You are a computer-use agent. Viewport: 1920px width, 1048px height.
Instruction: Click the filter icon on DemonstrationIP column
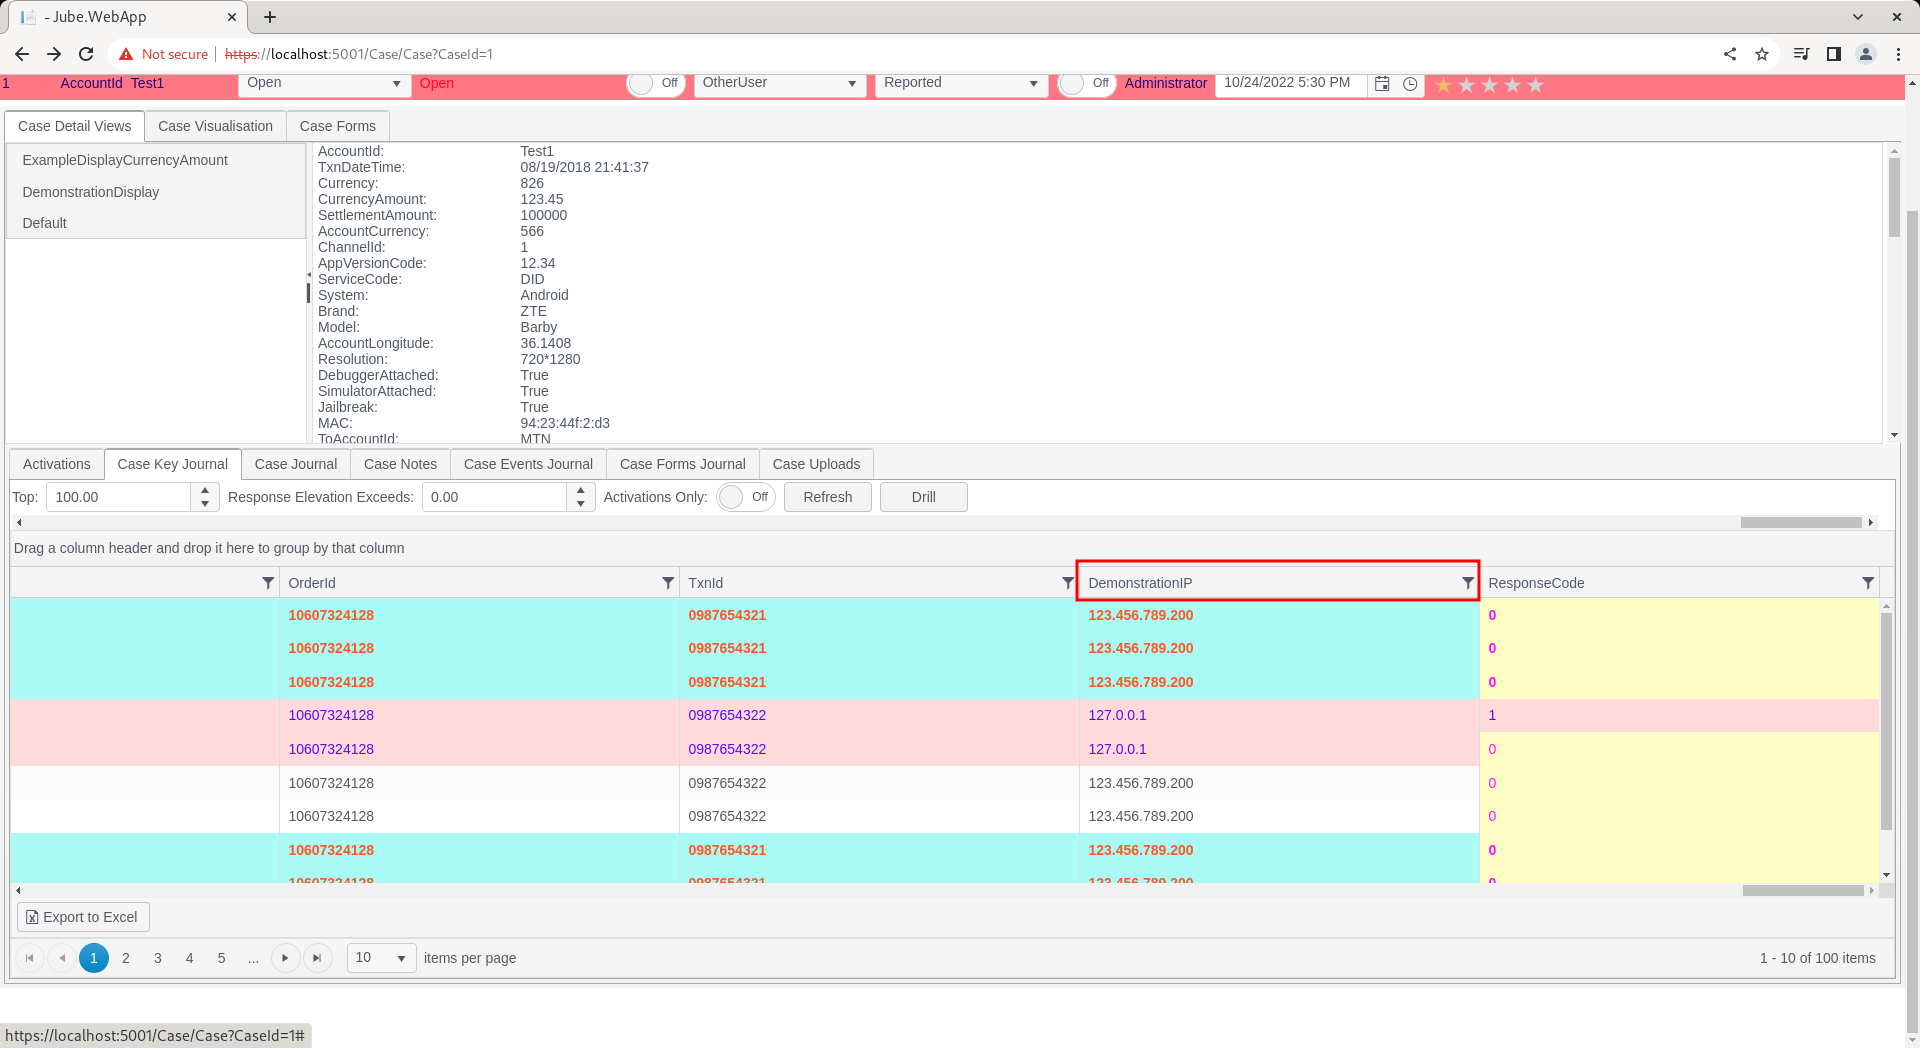pyautogui.click(x=1467, y=583)
